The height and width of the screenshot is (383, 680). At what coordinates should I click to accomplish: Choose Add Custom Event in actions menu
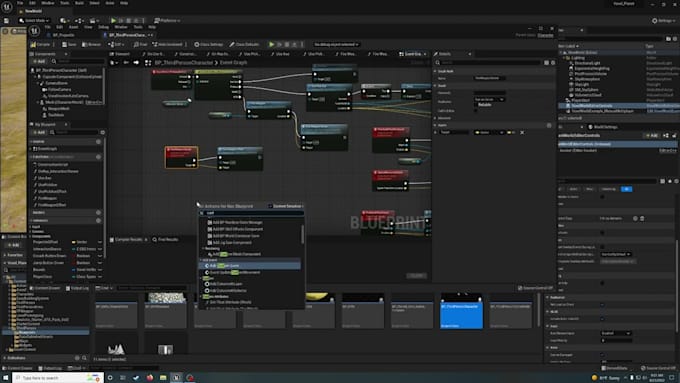click(250, 265)
